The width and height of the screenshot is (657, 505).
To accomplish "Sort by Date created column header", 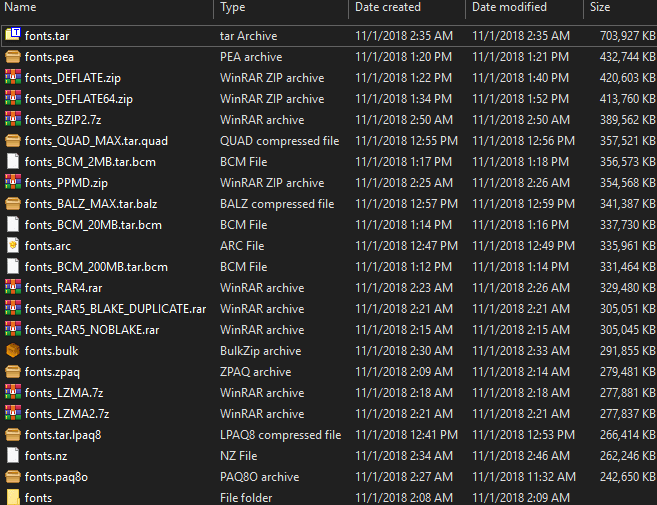I will pyautogui.click(x=388, y=7).
